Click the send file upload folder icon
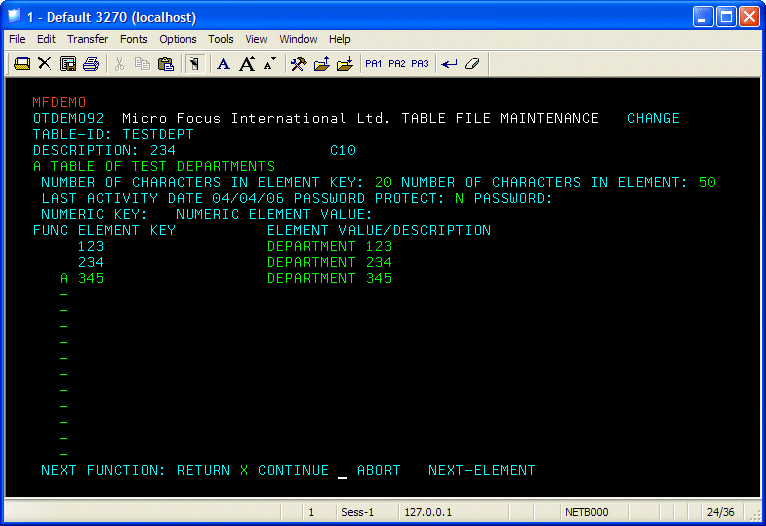766x526 pixels. click(321, 63)
